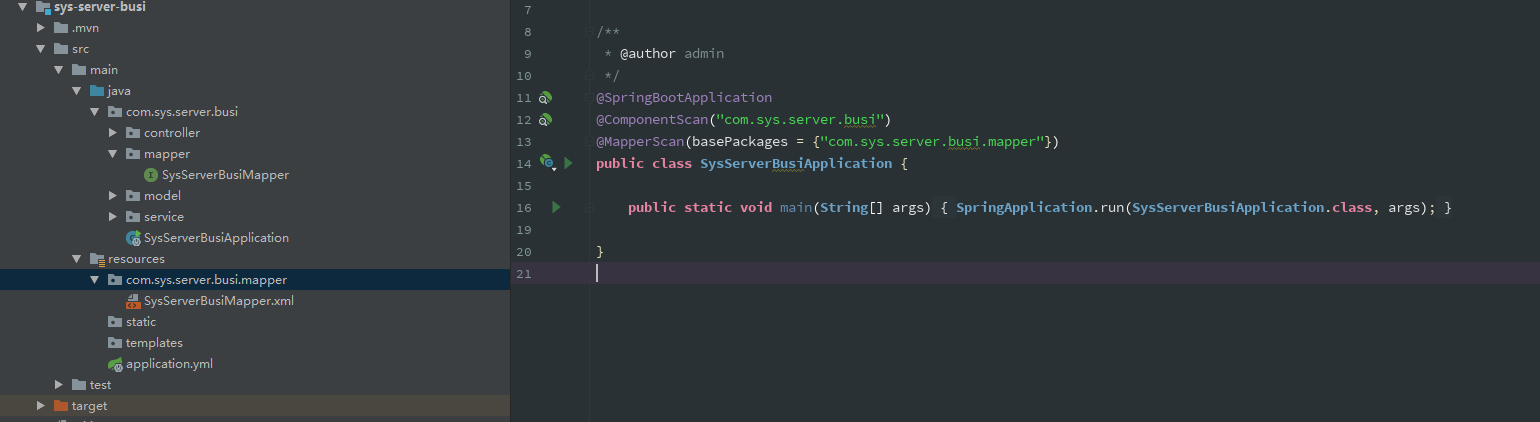This screenshot has height=422, width=1540.
Task: Click the main method name
Action: click(x=796, y=207)
